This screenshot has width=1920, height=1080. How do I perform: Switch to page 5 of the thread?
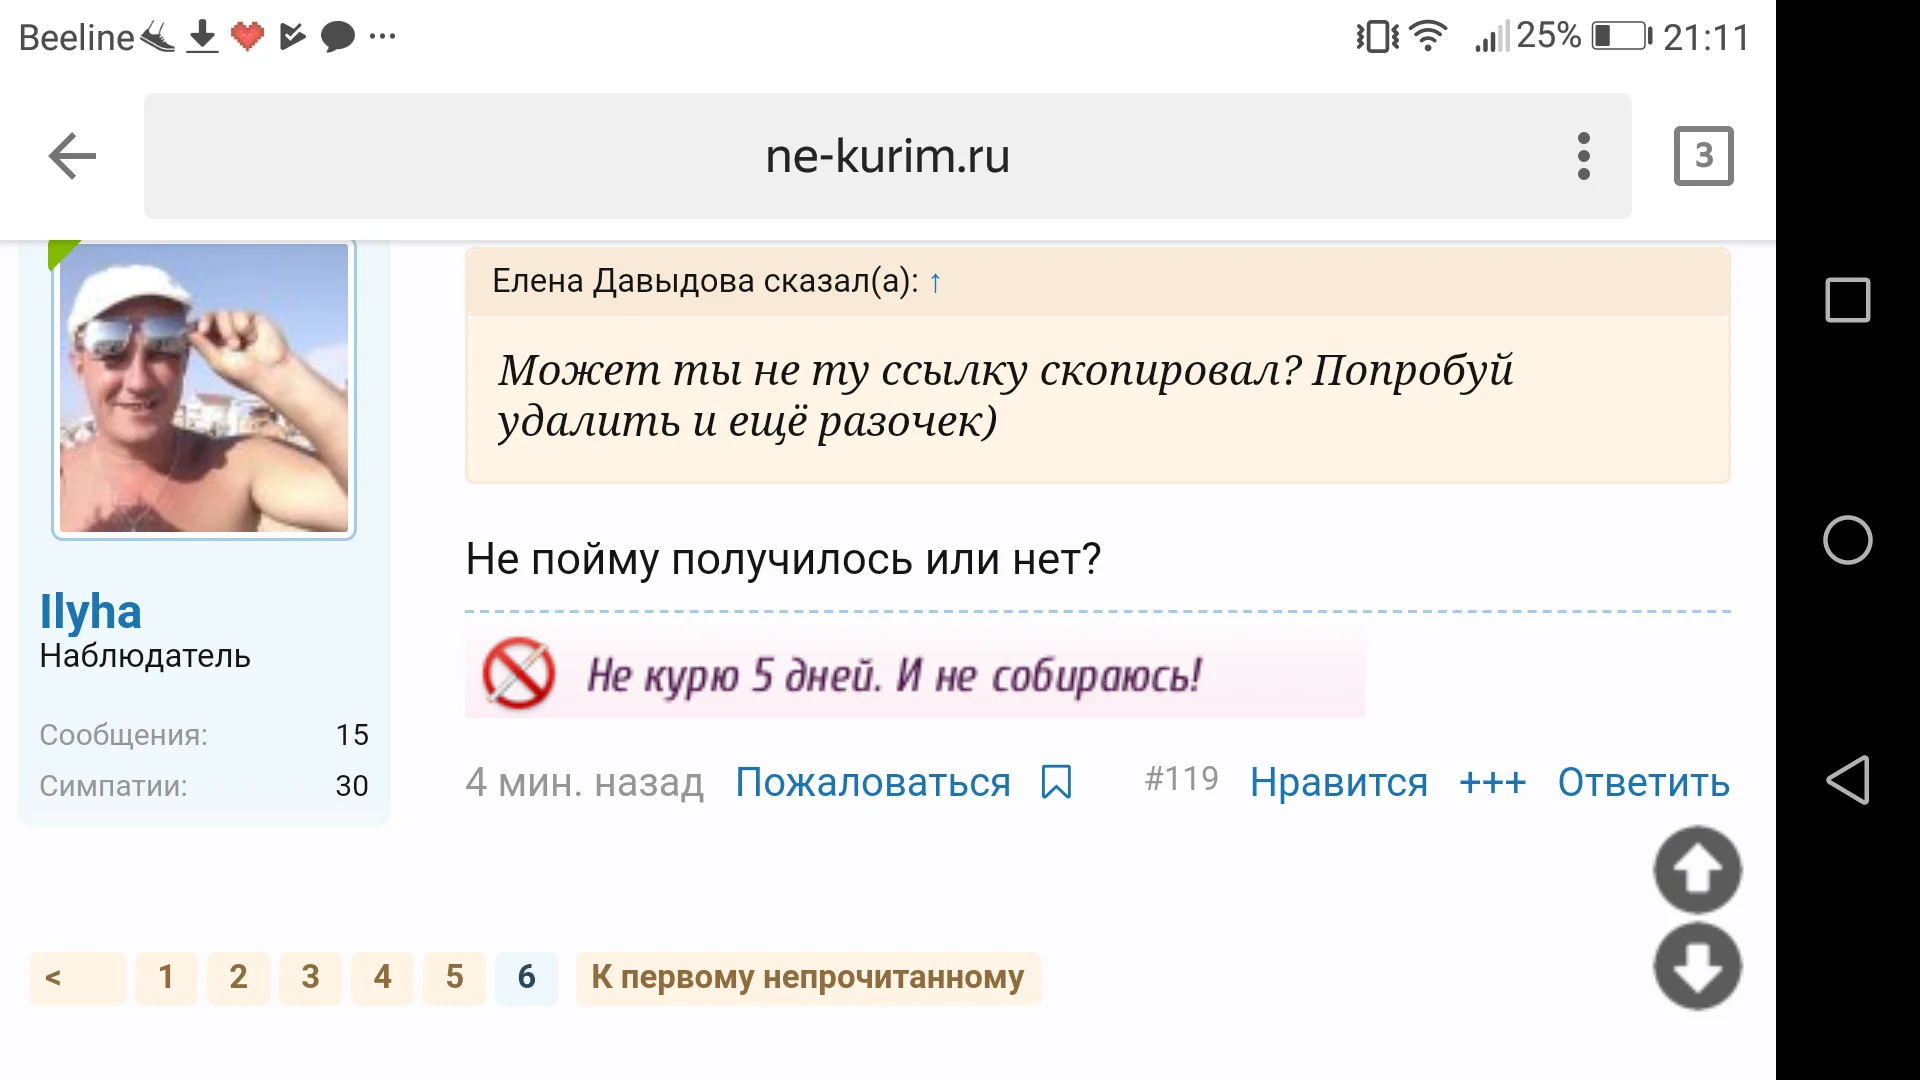tap(454, 977)
